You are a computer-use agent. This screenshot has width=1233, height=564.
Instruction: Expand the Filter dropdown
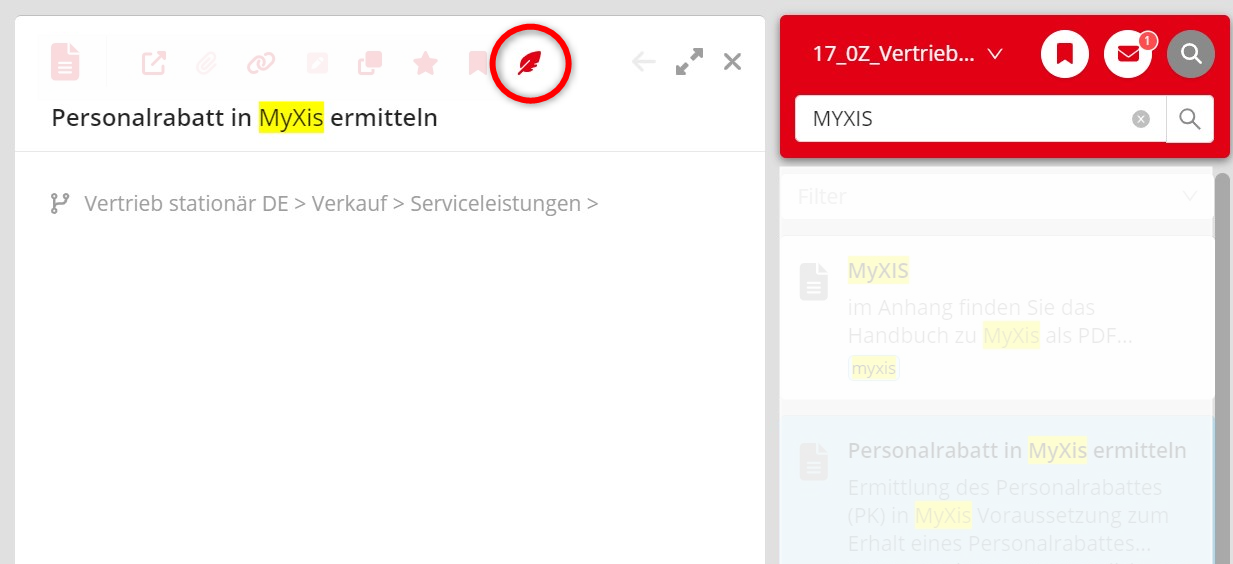tap(996, 197)
